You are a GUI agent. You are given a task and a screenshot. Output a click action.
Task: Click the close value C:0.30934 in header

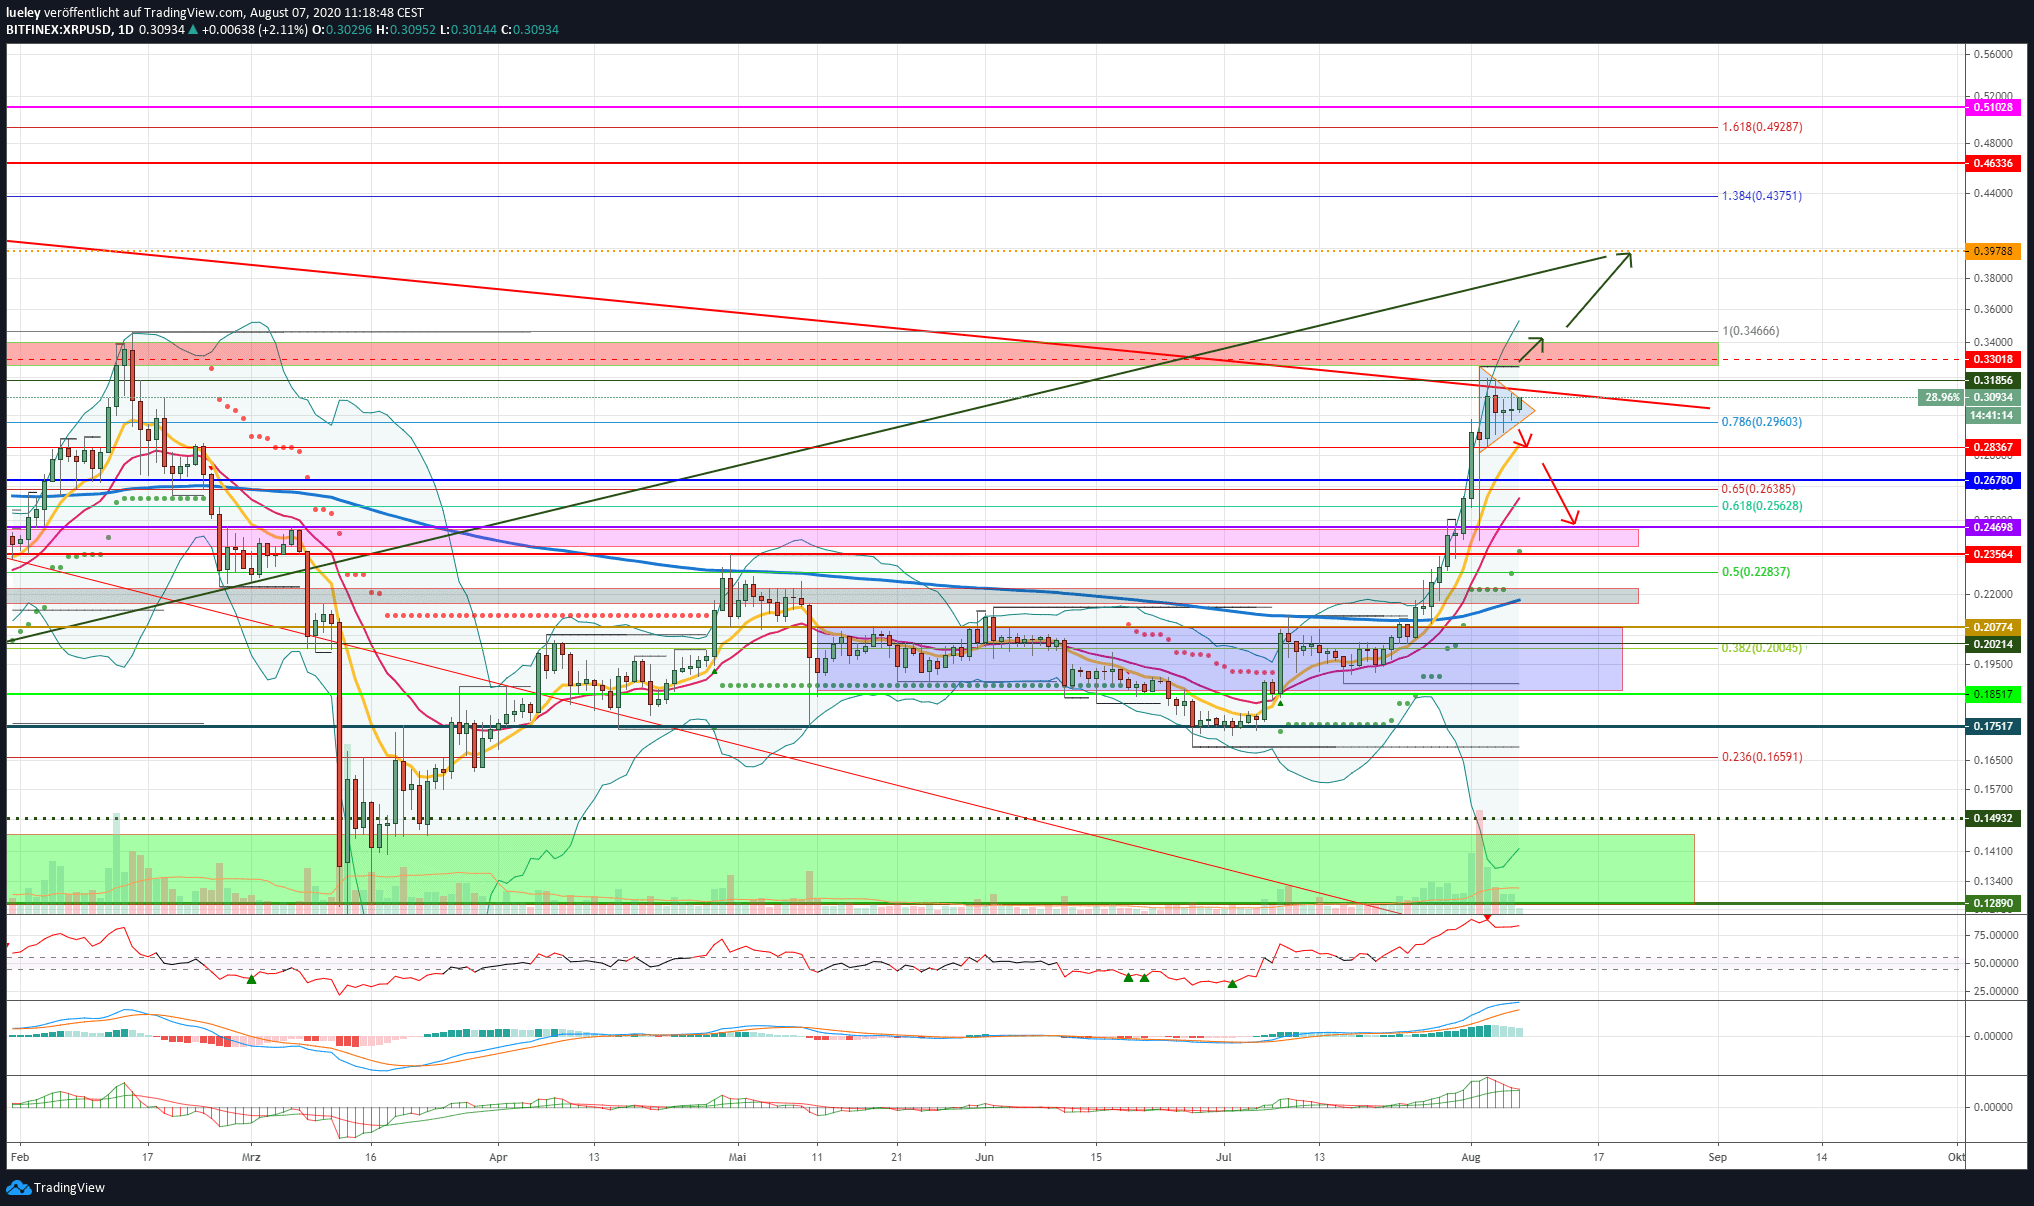click(x=530, y=30)
